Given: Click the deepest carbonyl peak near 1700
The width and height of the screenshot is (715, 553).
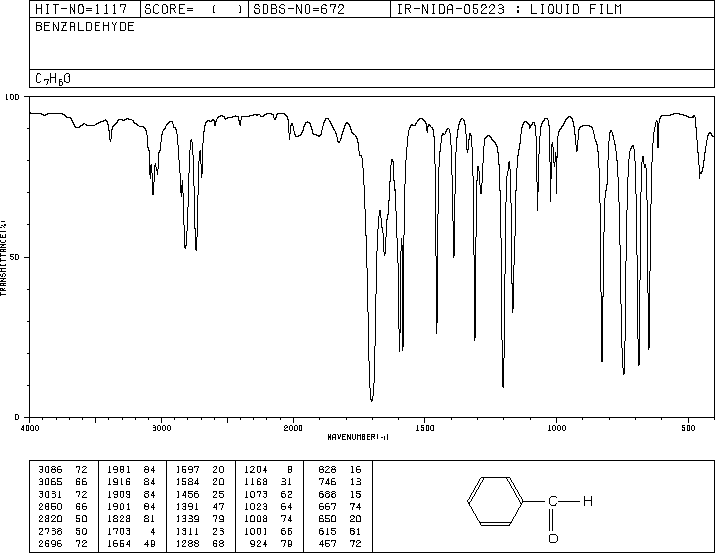Looking at the screenshot, I should click(x=372, y=398).
